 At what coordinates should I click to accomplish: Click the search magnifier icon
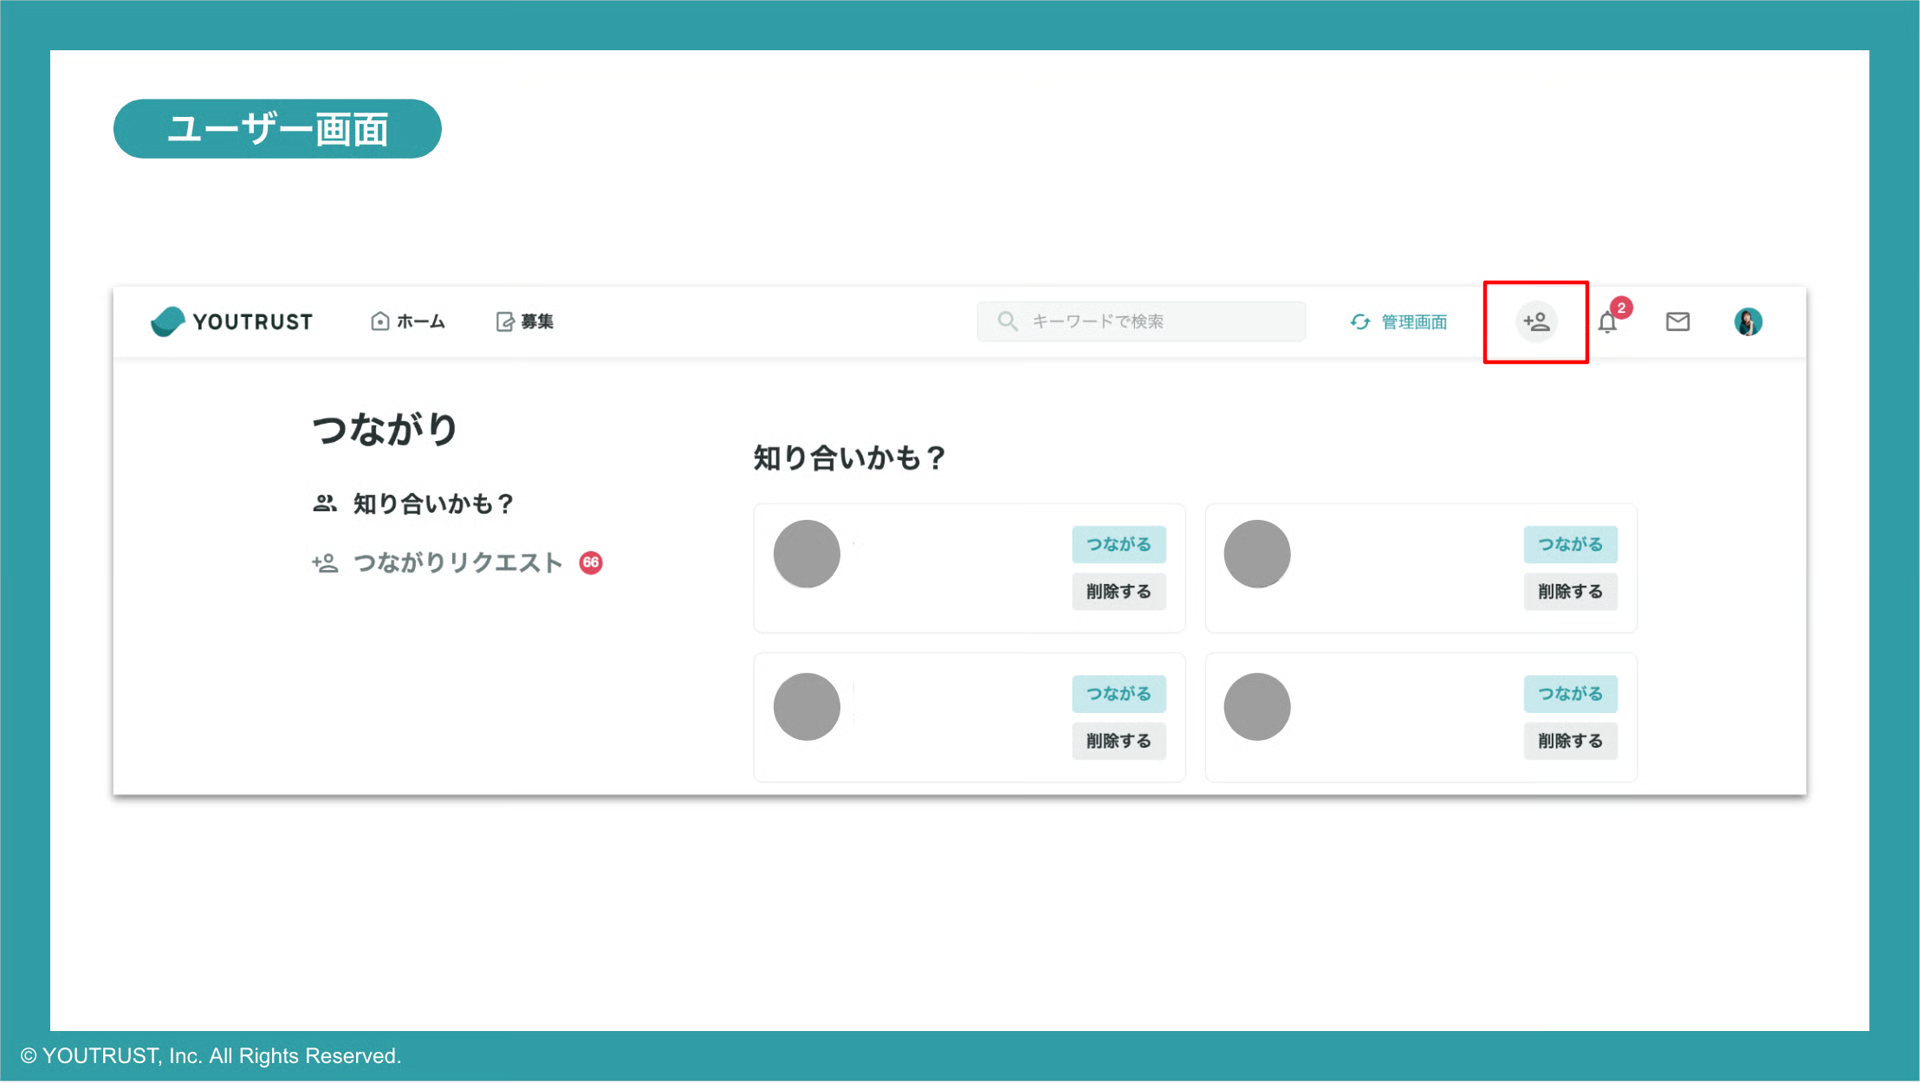click(x=1007, y=321)
